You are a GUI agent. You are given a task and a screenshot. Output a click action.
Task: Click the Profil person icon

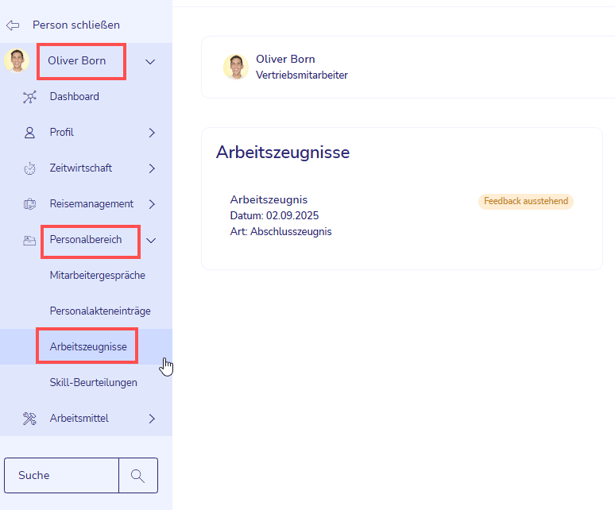click(30, 132)
